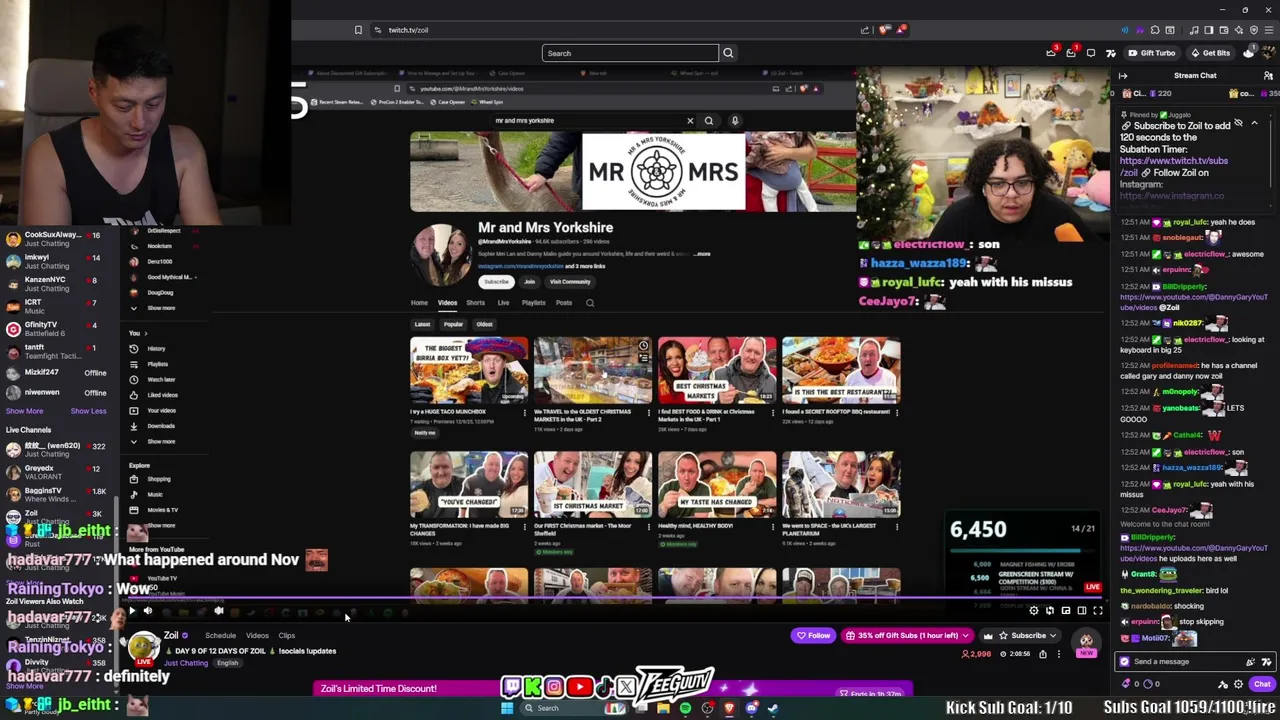Toggle play/pause on the stream player

pyautogui.click(x=131, y=611)
